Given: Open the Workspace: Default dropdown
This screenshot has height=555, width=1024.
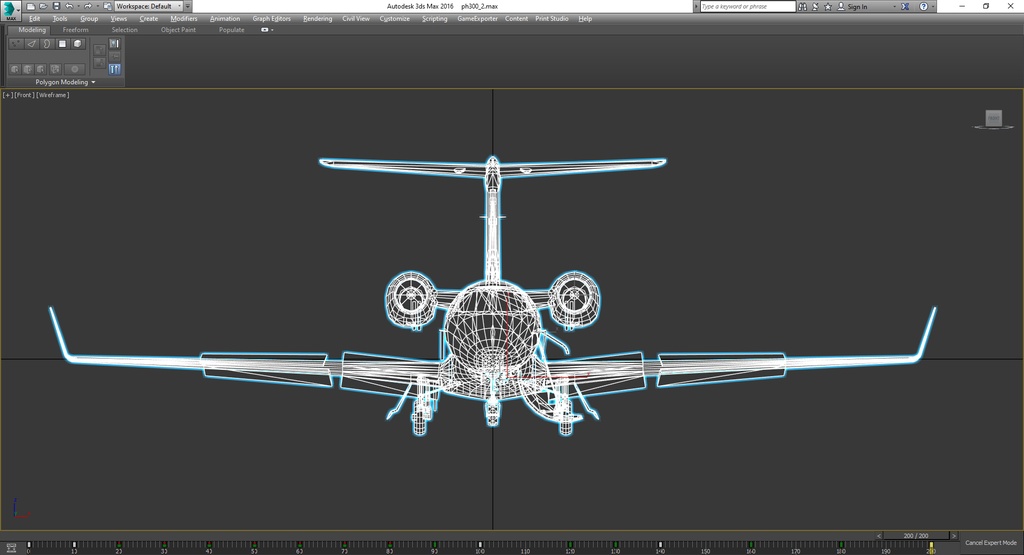Looking at the screenshot, I should tap(147, 6).
